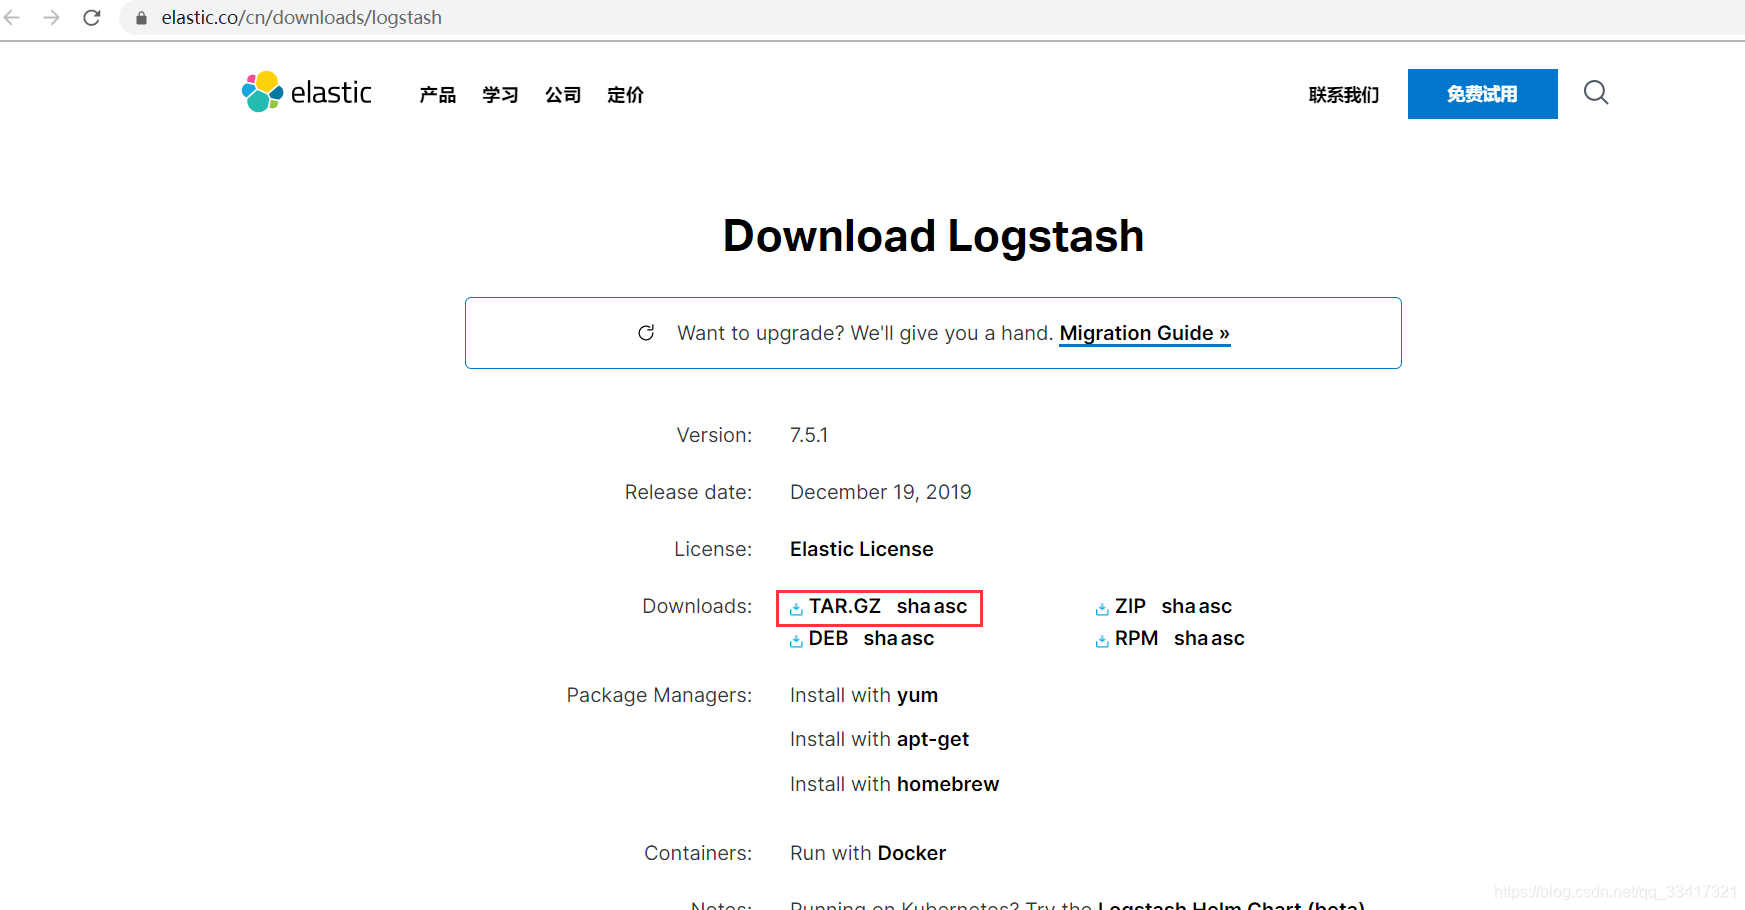Image resolution: width=1745 pixels, height=910 pixels.
Task: Click the ZIP download arrow icon
Action: [1102, 608]
